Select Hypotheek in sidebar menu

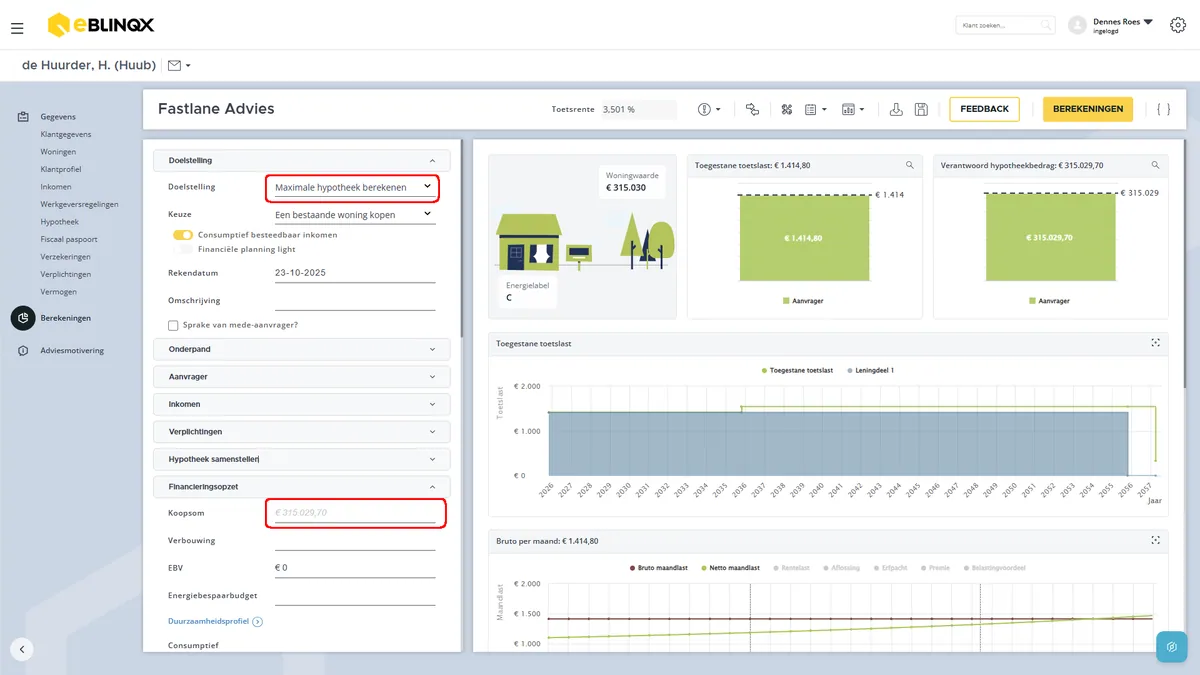[59, 222]
